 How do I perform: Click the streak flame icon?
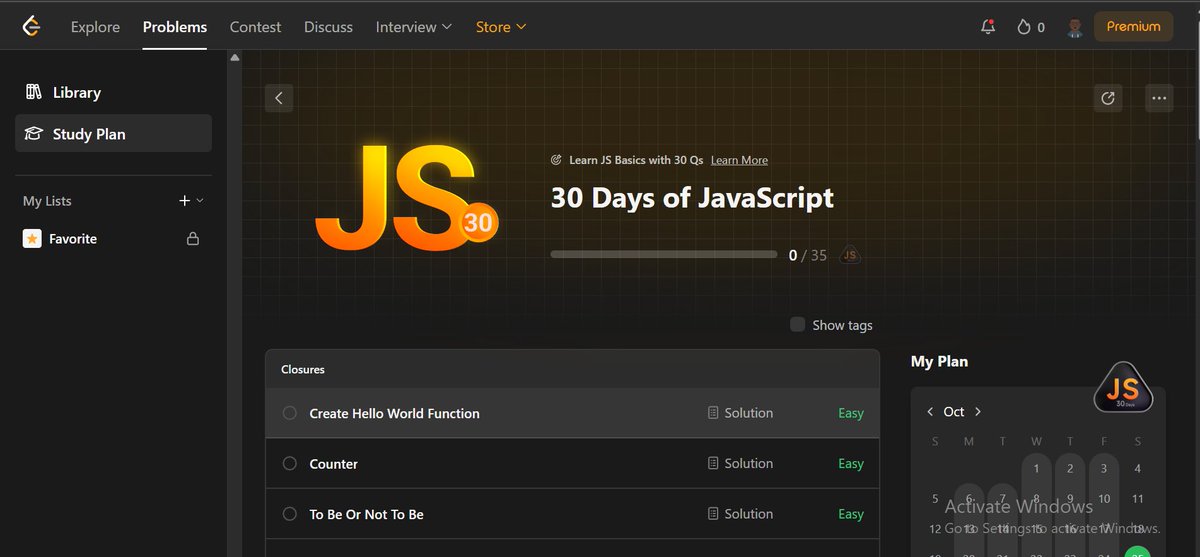pos(1023,27)
